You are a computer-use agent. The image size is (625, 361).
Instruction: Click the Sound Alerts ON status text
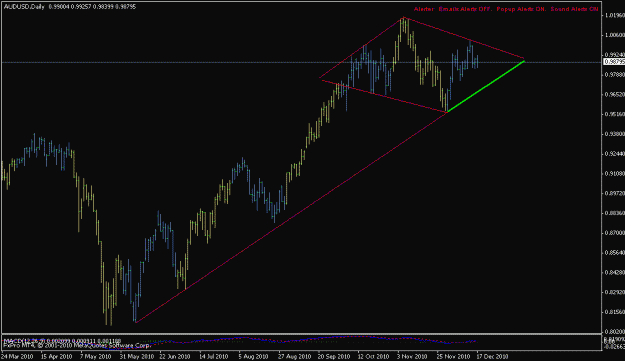point(574,9)
